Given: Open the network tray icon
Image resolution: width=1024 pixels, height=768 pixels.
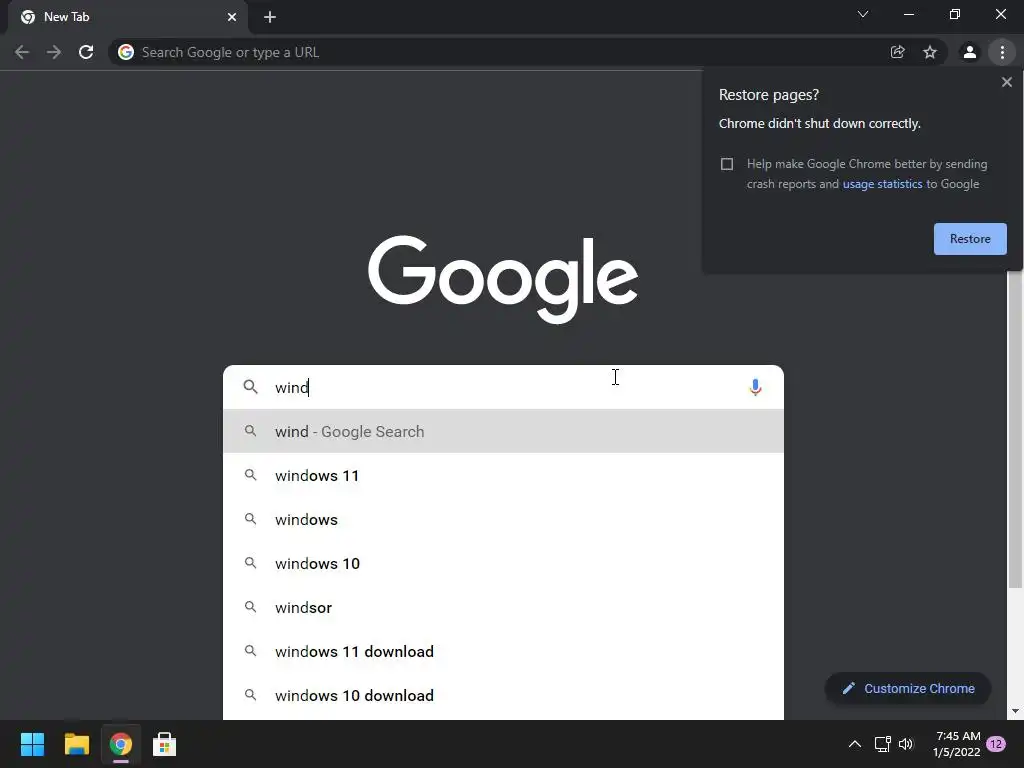Looking at the screenshot, I should point(882,744).
